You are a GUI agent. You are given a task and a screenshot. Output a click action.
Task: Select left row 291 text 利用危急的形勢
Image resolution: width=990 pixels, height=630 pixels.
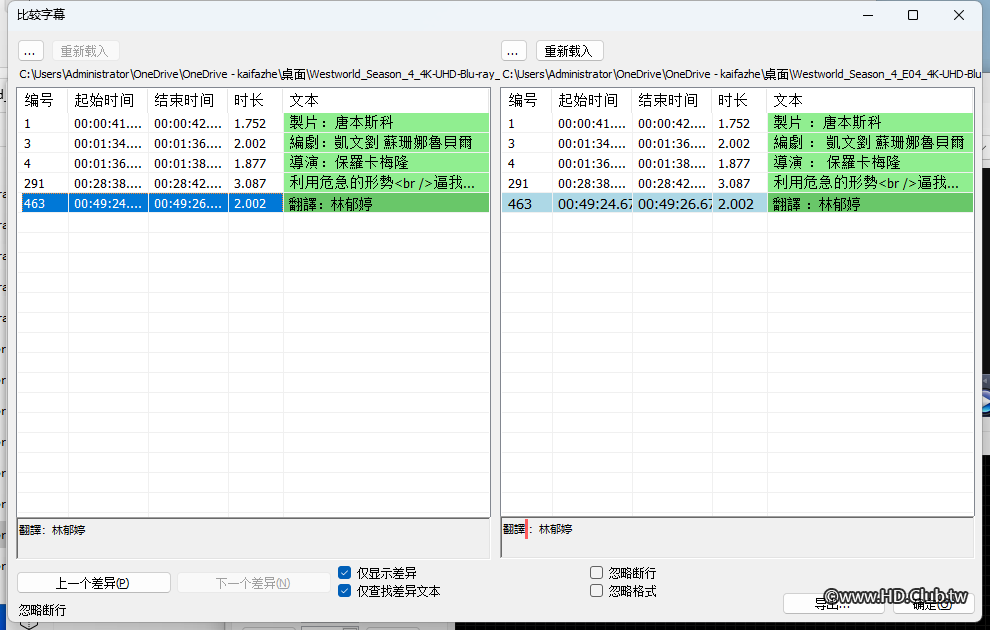point(386,183)
